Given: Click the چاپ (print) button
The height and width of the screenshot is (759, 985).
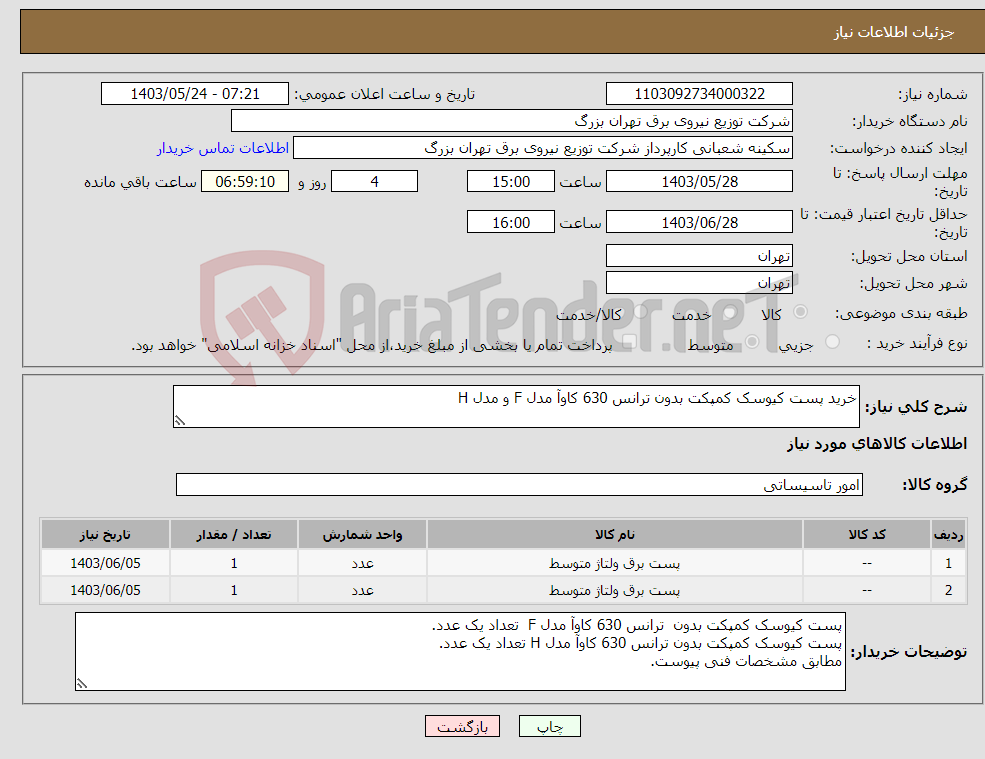Looking at the screenshot, I should click(550, 726).
